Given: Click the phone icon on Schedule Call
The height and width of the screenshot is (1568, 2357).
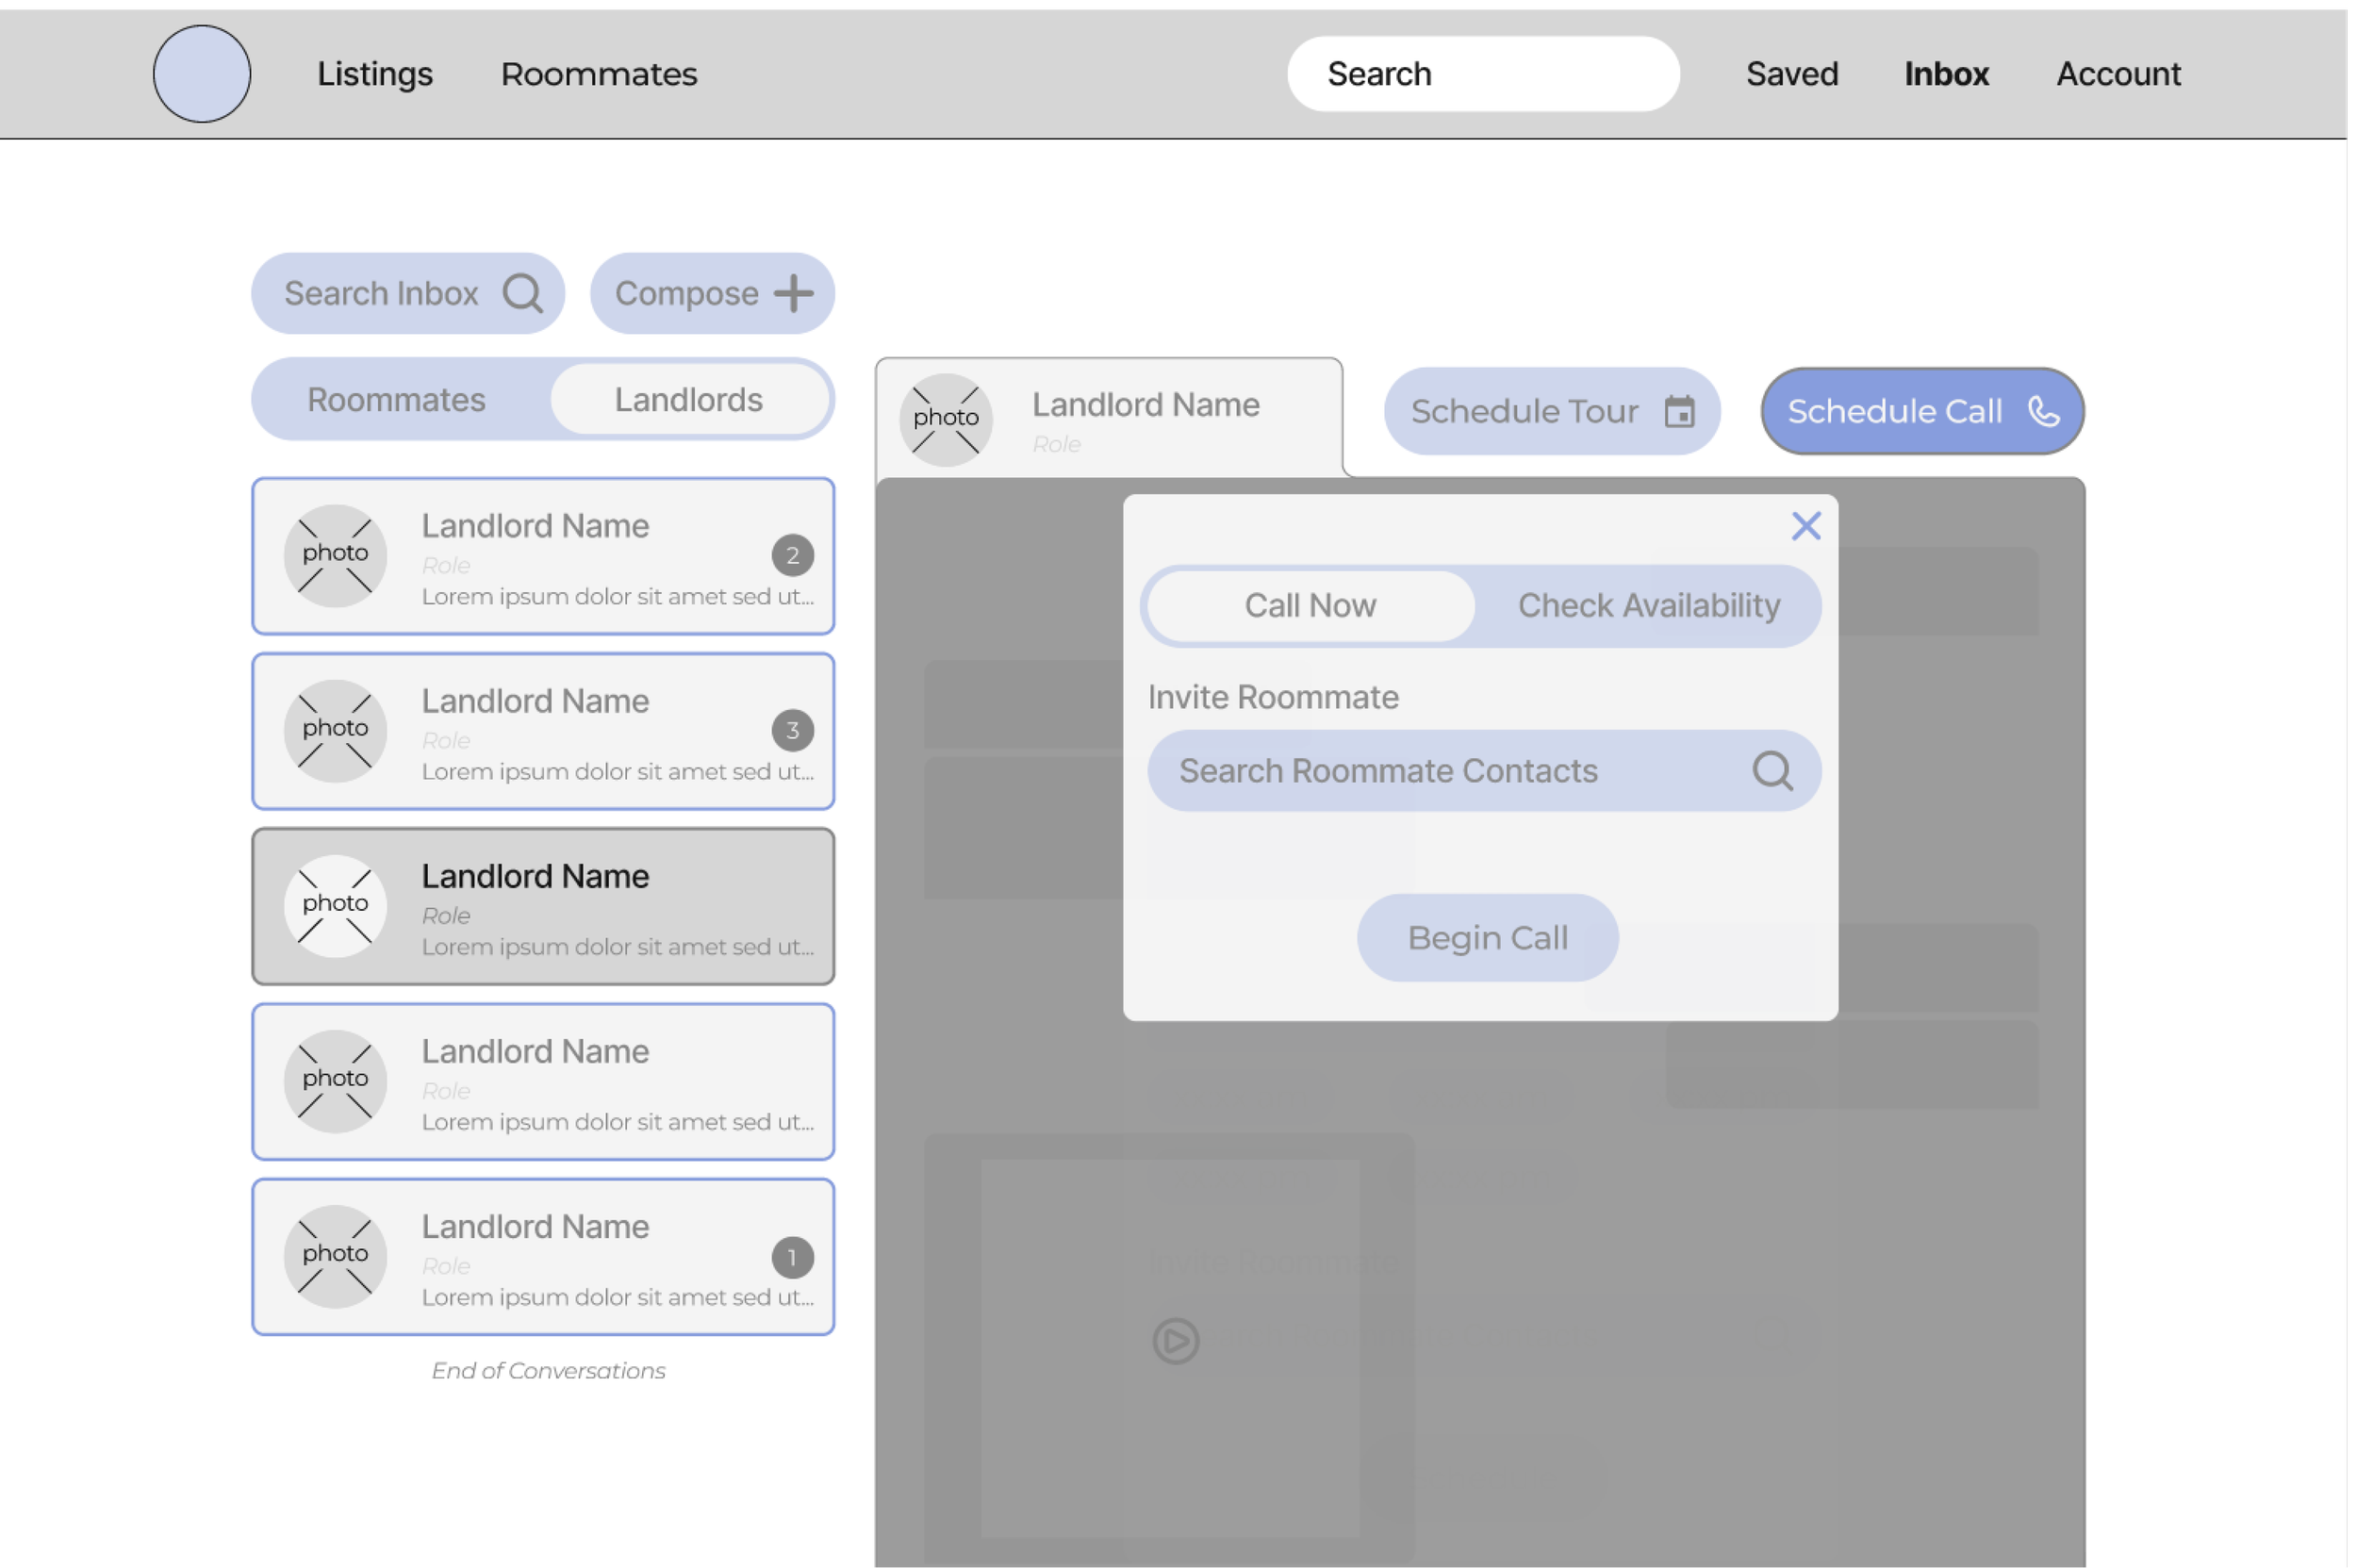Looking at the screenshot, I should [2043, 411].
